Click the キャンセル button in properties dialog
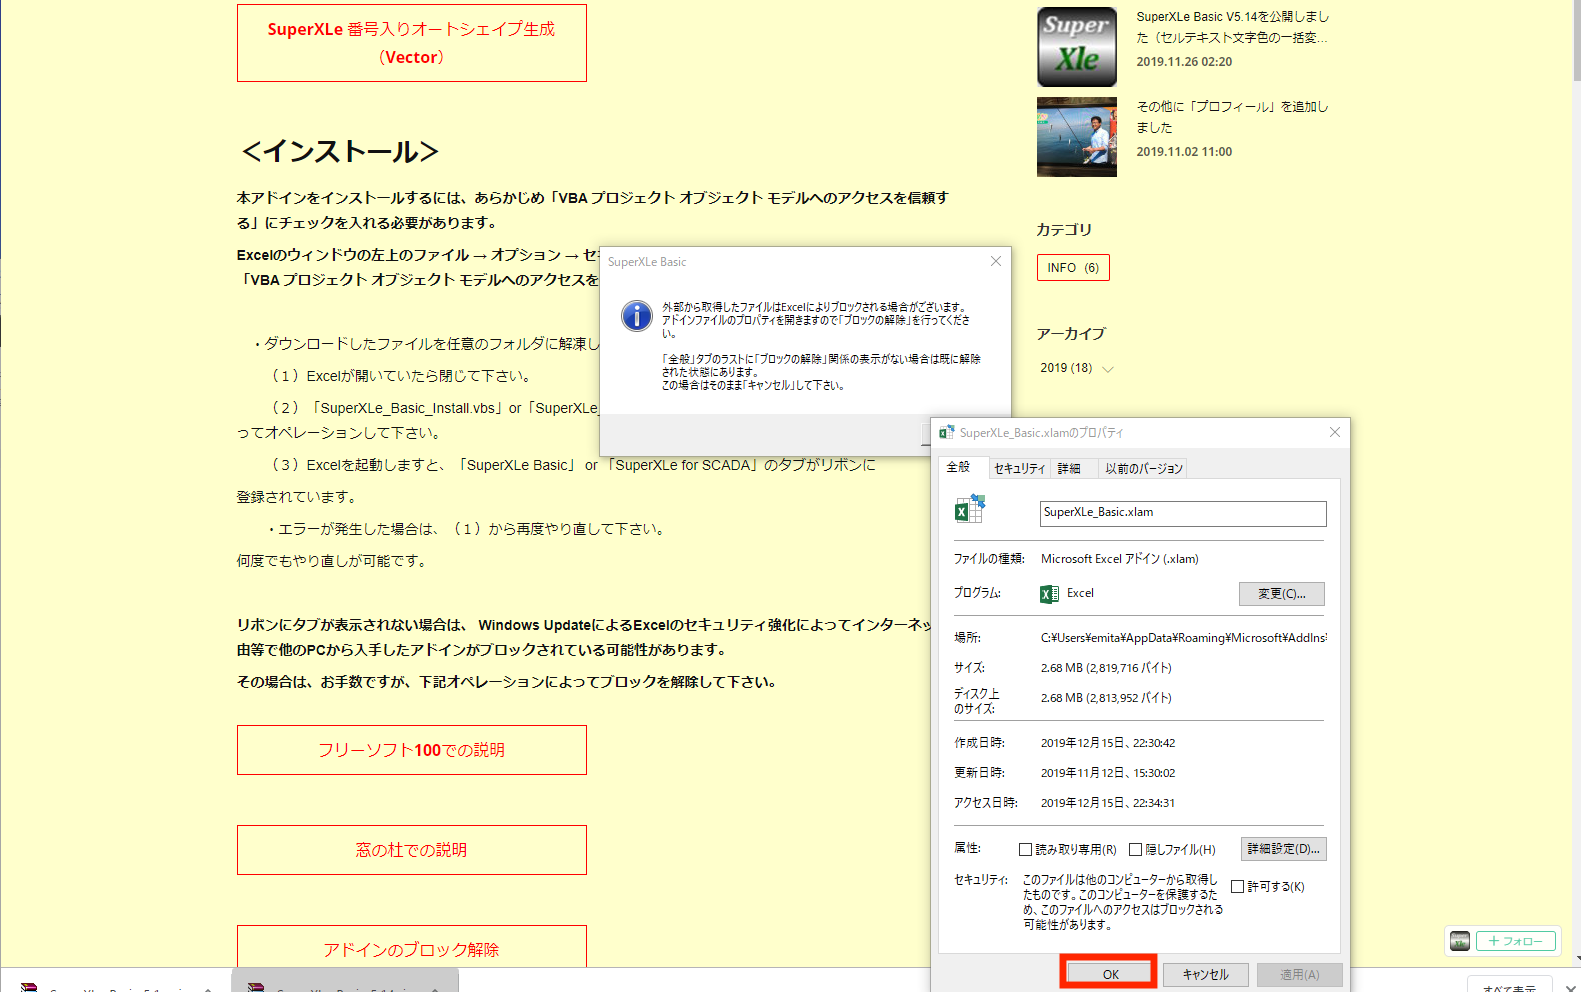1581x992 pixels. point(1205,974)
